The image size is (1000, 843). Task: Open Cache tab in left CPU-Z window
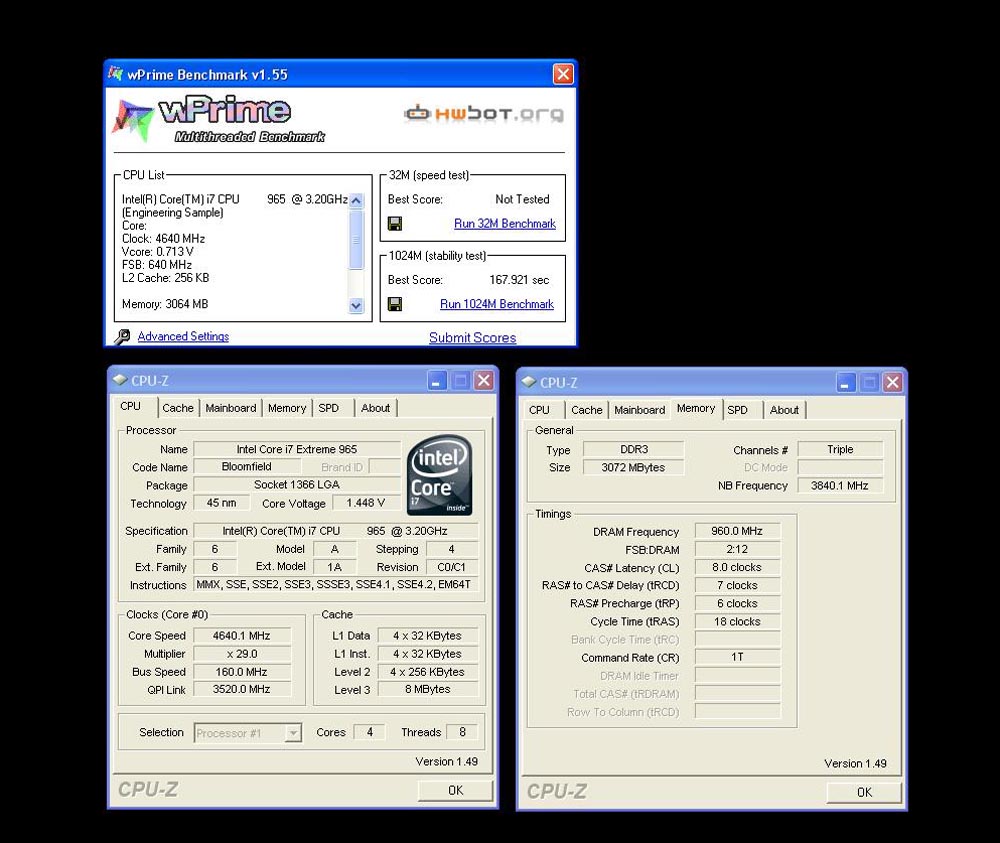pyautogui.click(x=178, y=407)
